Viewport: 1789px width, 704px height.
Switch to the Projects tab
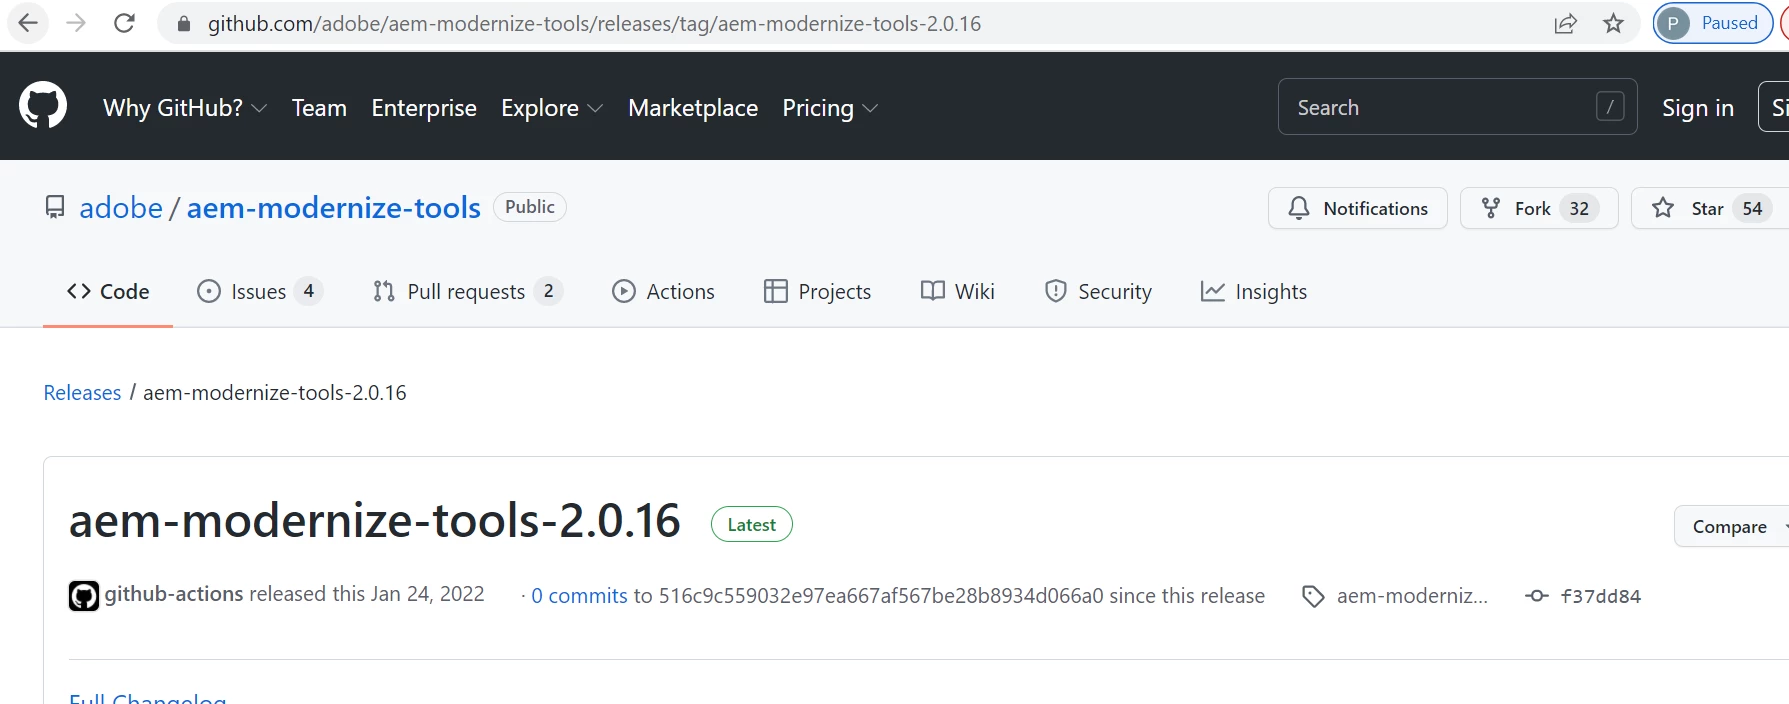(817, 291)
